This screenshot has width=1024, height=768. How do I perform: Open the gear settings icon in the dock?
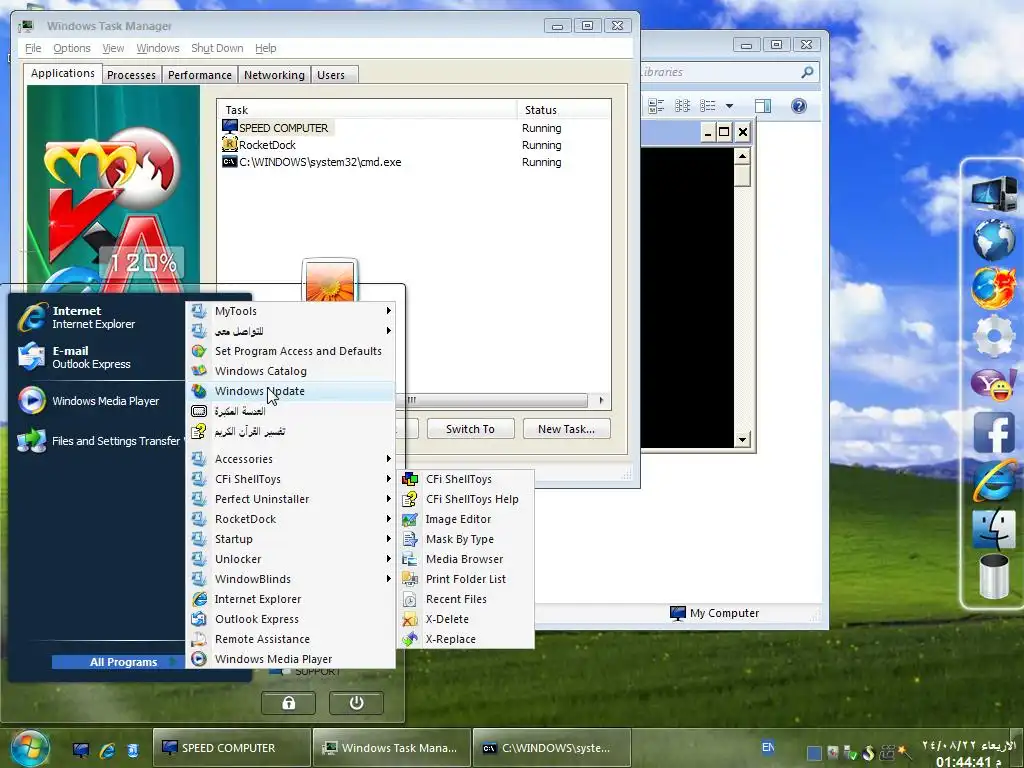(994, 336)
